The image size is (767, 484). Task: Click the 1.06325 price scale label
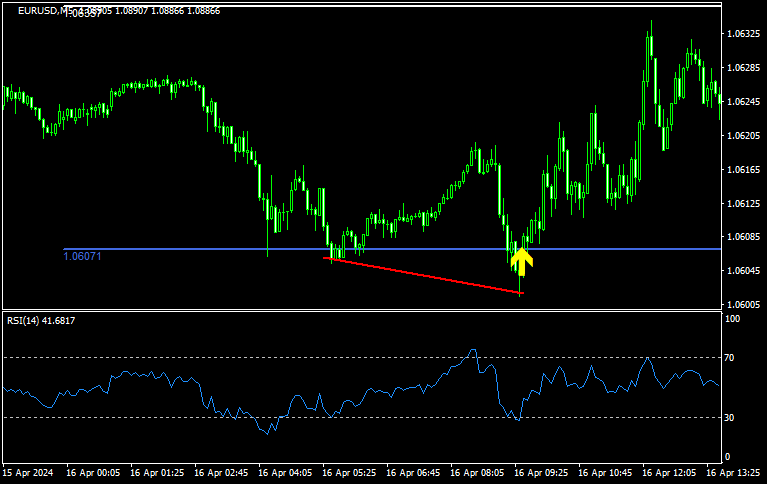[x=743, y=34]
